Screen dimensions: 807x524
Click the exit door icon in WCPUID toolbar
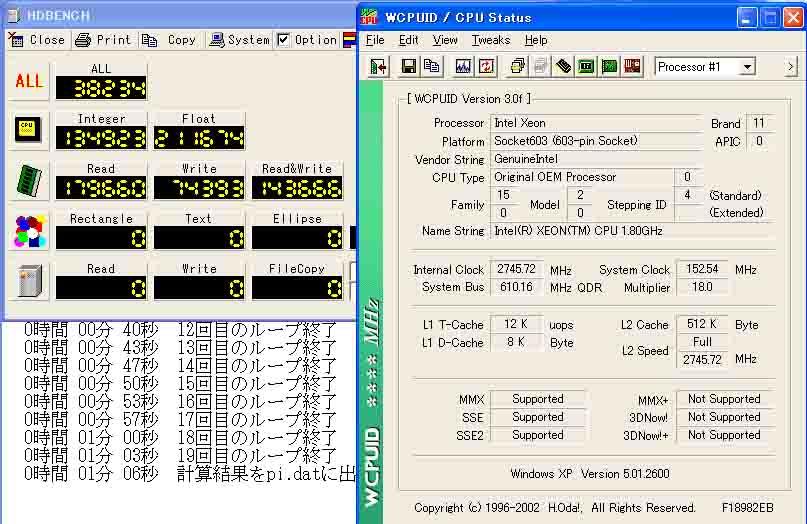click(x=378, y=67)
